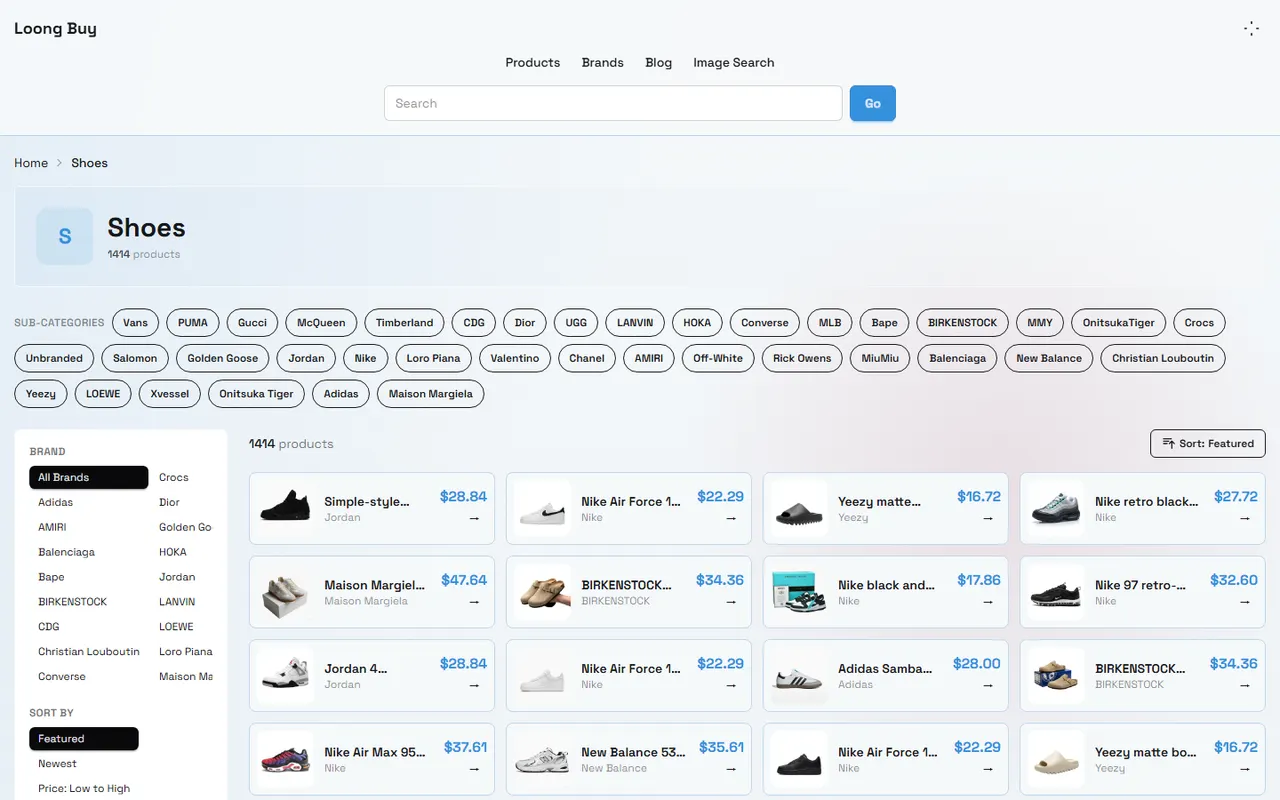This screenshot has height=800, width=1280.
Task: Select All Brands filter in sidebar
Action: tap(88, 477)
